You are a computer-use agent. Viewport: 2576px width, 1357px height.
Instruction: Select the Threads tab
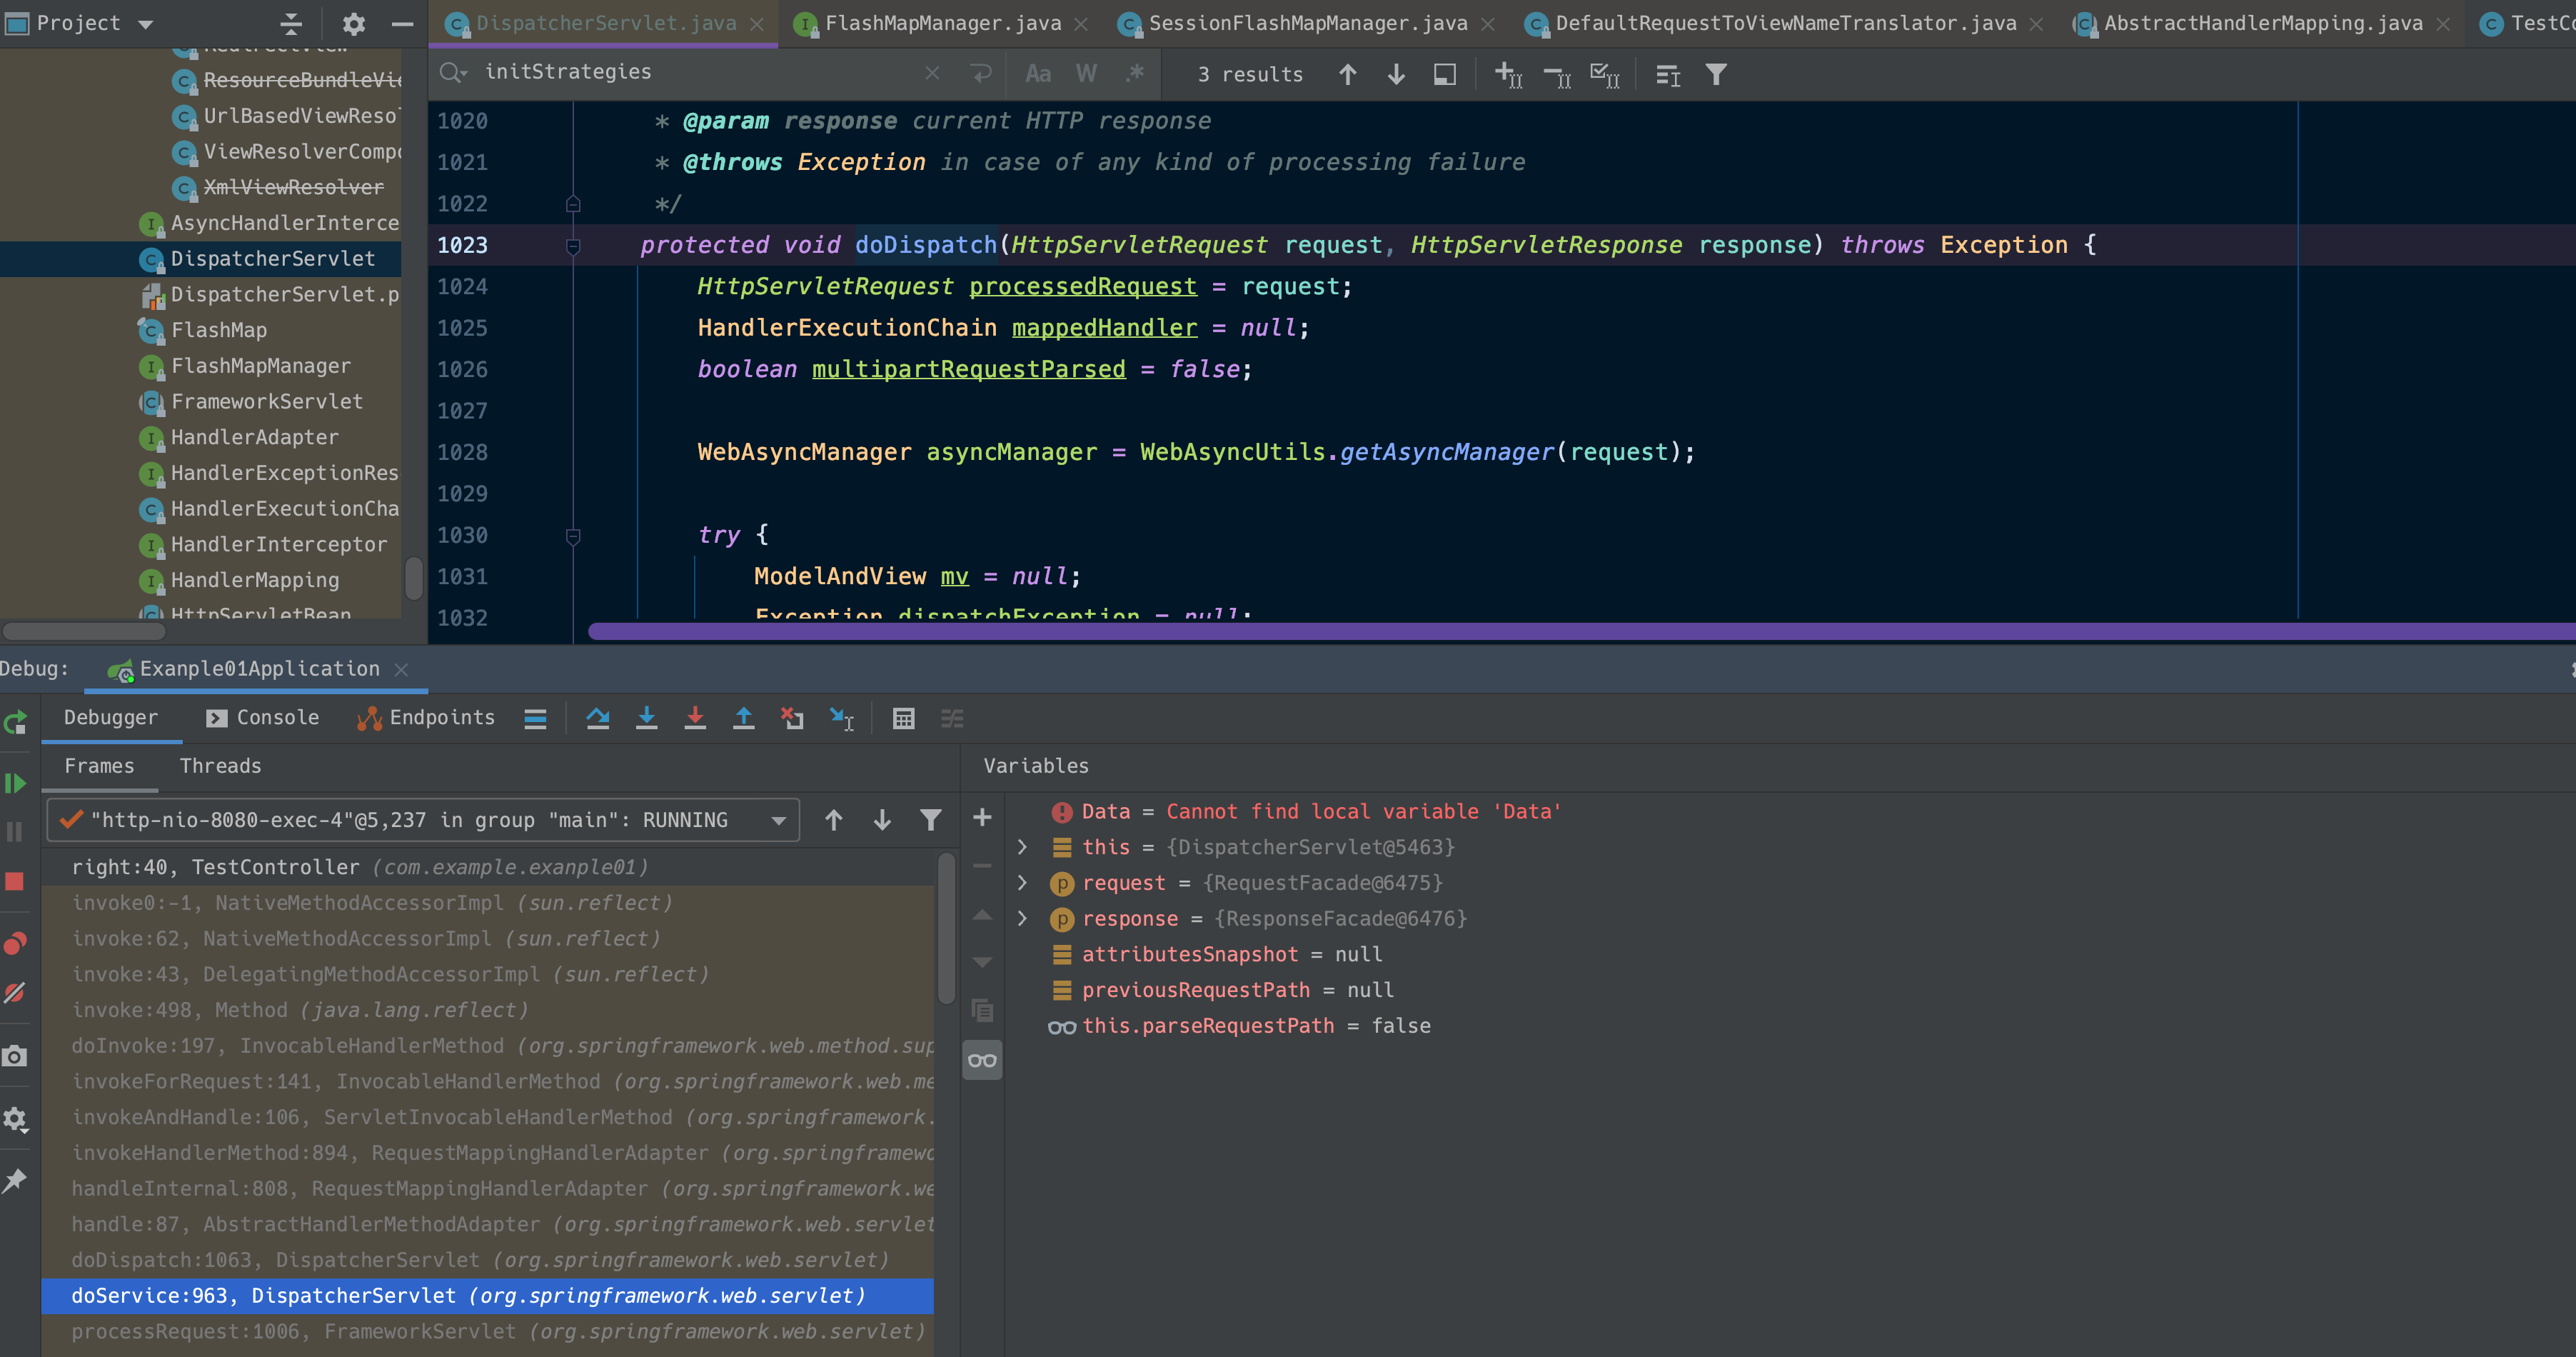(x=220, y=766)
